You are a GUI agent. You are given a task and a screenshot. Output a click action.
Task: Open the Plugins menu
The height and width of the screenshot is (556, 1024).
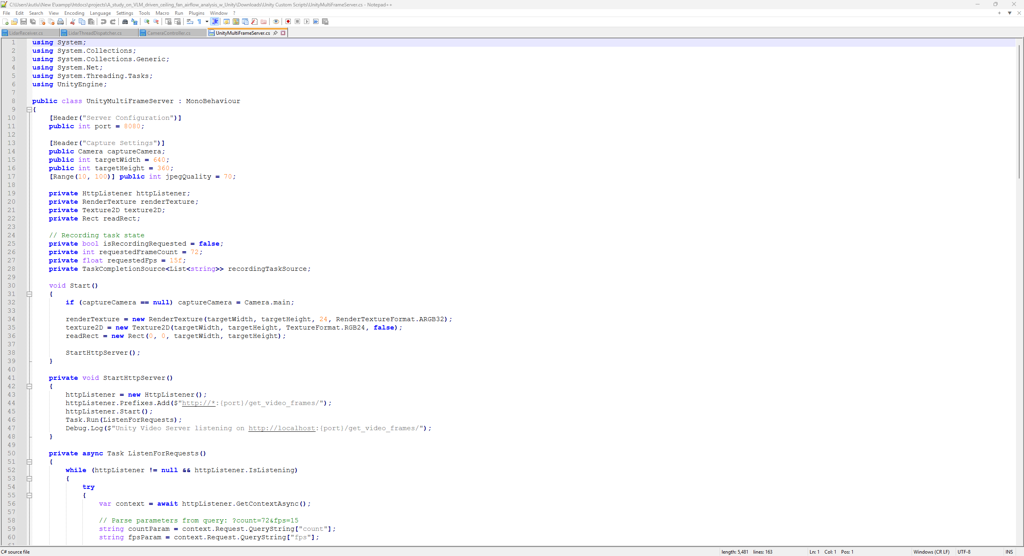point(196,13)
